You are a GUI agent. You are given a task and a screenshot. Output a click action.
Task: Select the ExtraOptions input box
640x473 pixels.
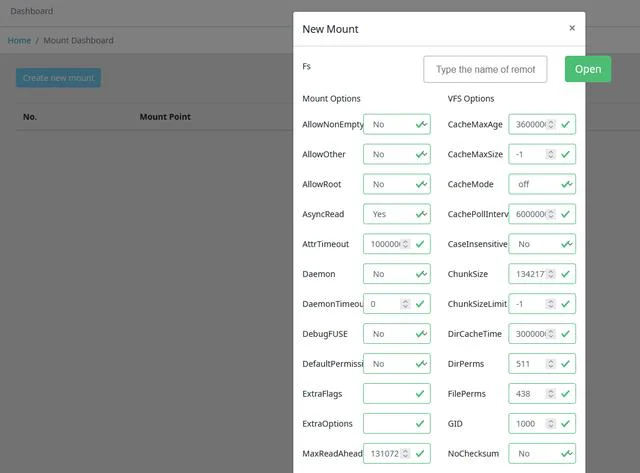[x=397, y=424]
